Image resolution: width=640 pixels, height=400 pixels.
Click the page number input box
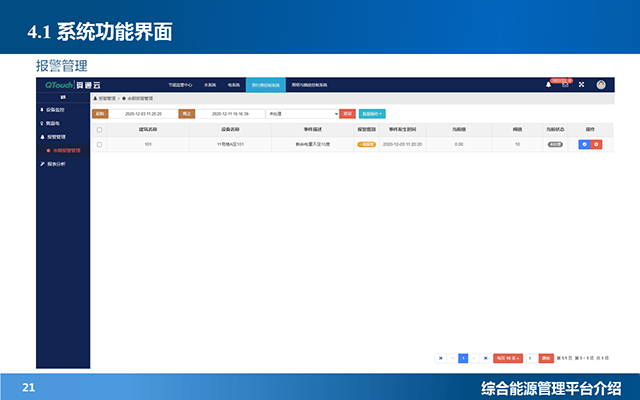click(x=532, y=358)
